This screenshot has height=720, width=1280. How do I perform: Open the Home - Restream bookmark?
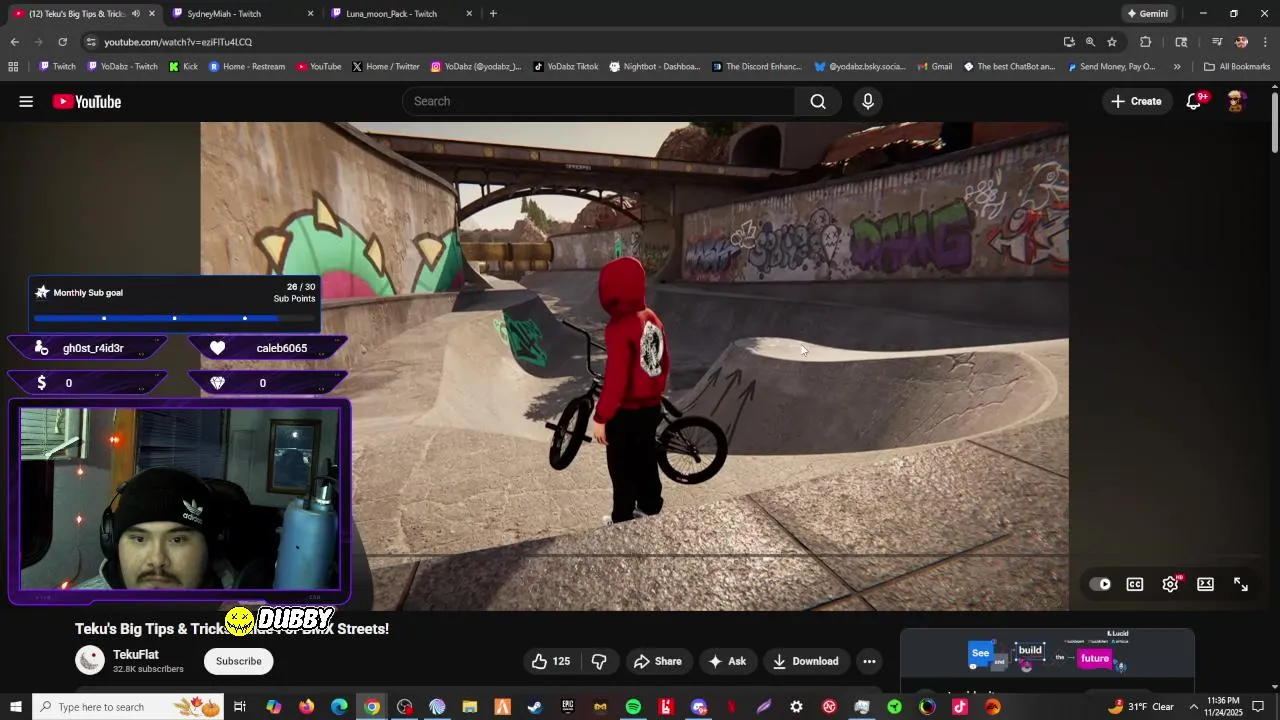point(247,67)
